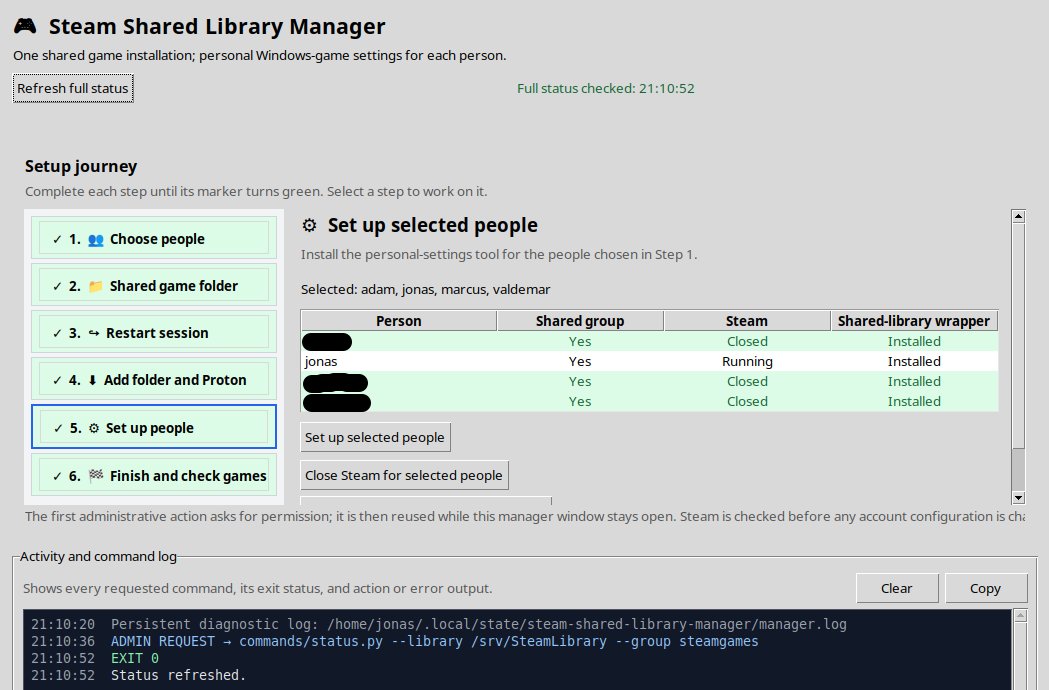Click the folder icon in step 2
This screenshot has height=690, width=1049.
tap(96, 286)
